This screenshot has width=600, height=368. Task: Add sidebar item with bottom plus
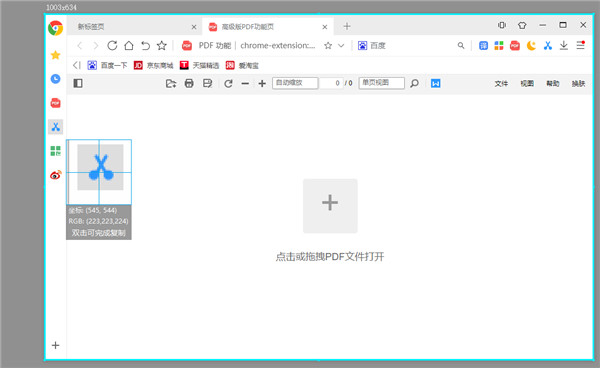point(55,345)
